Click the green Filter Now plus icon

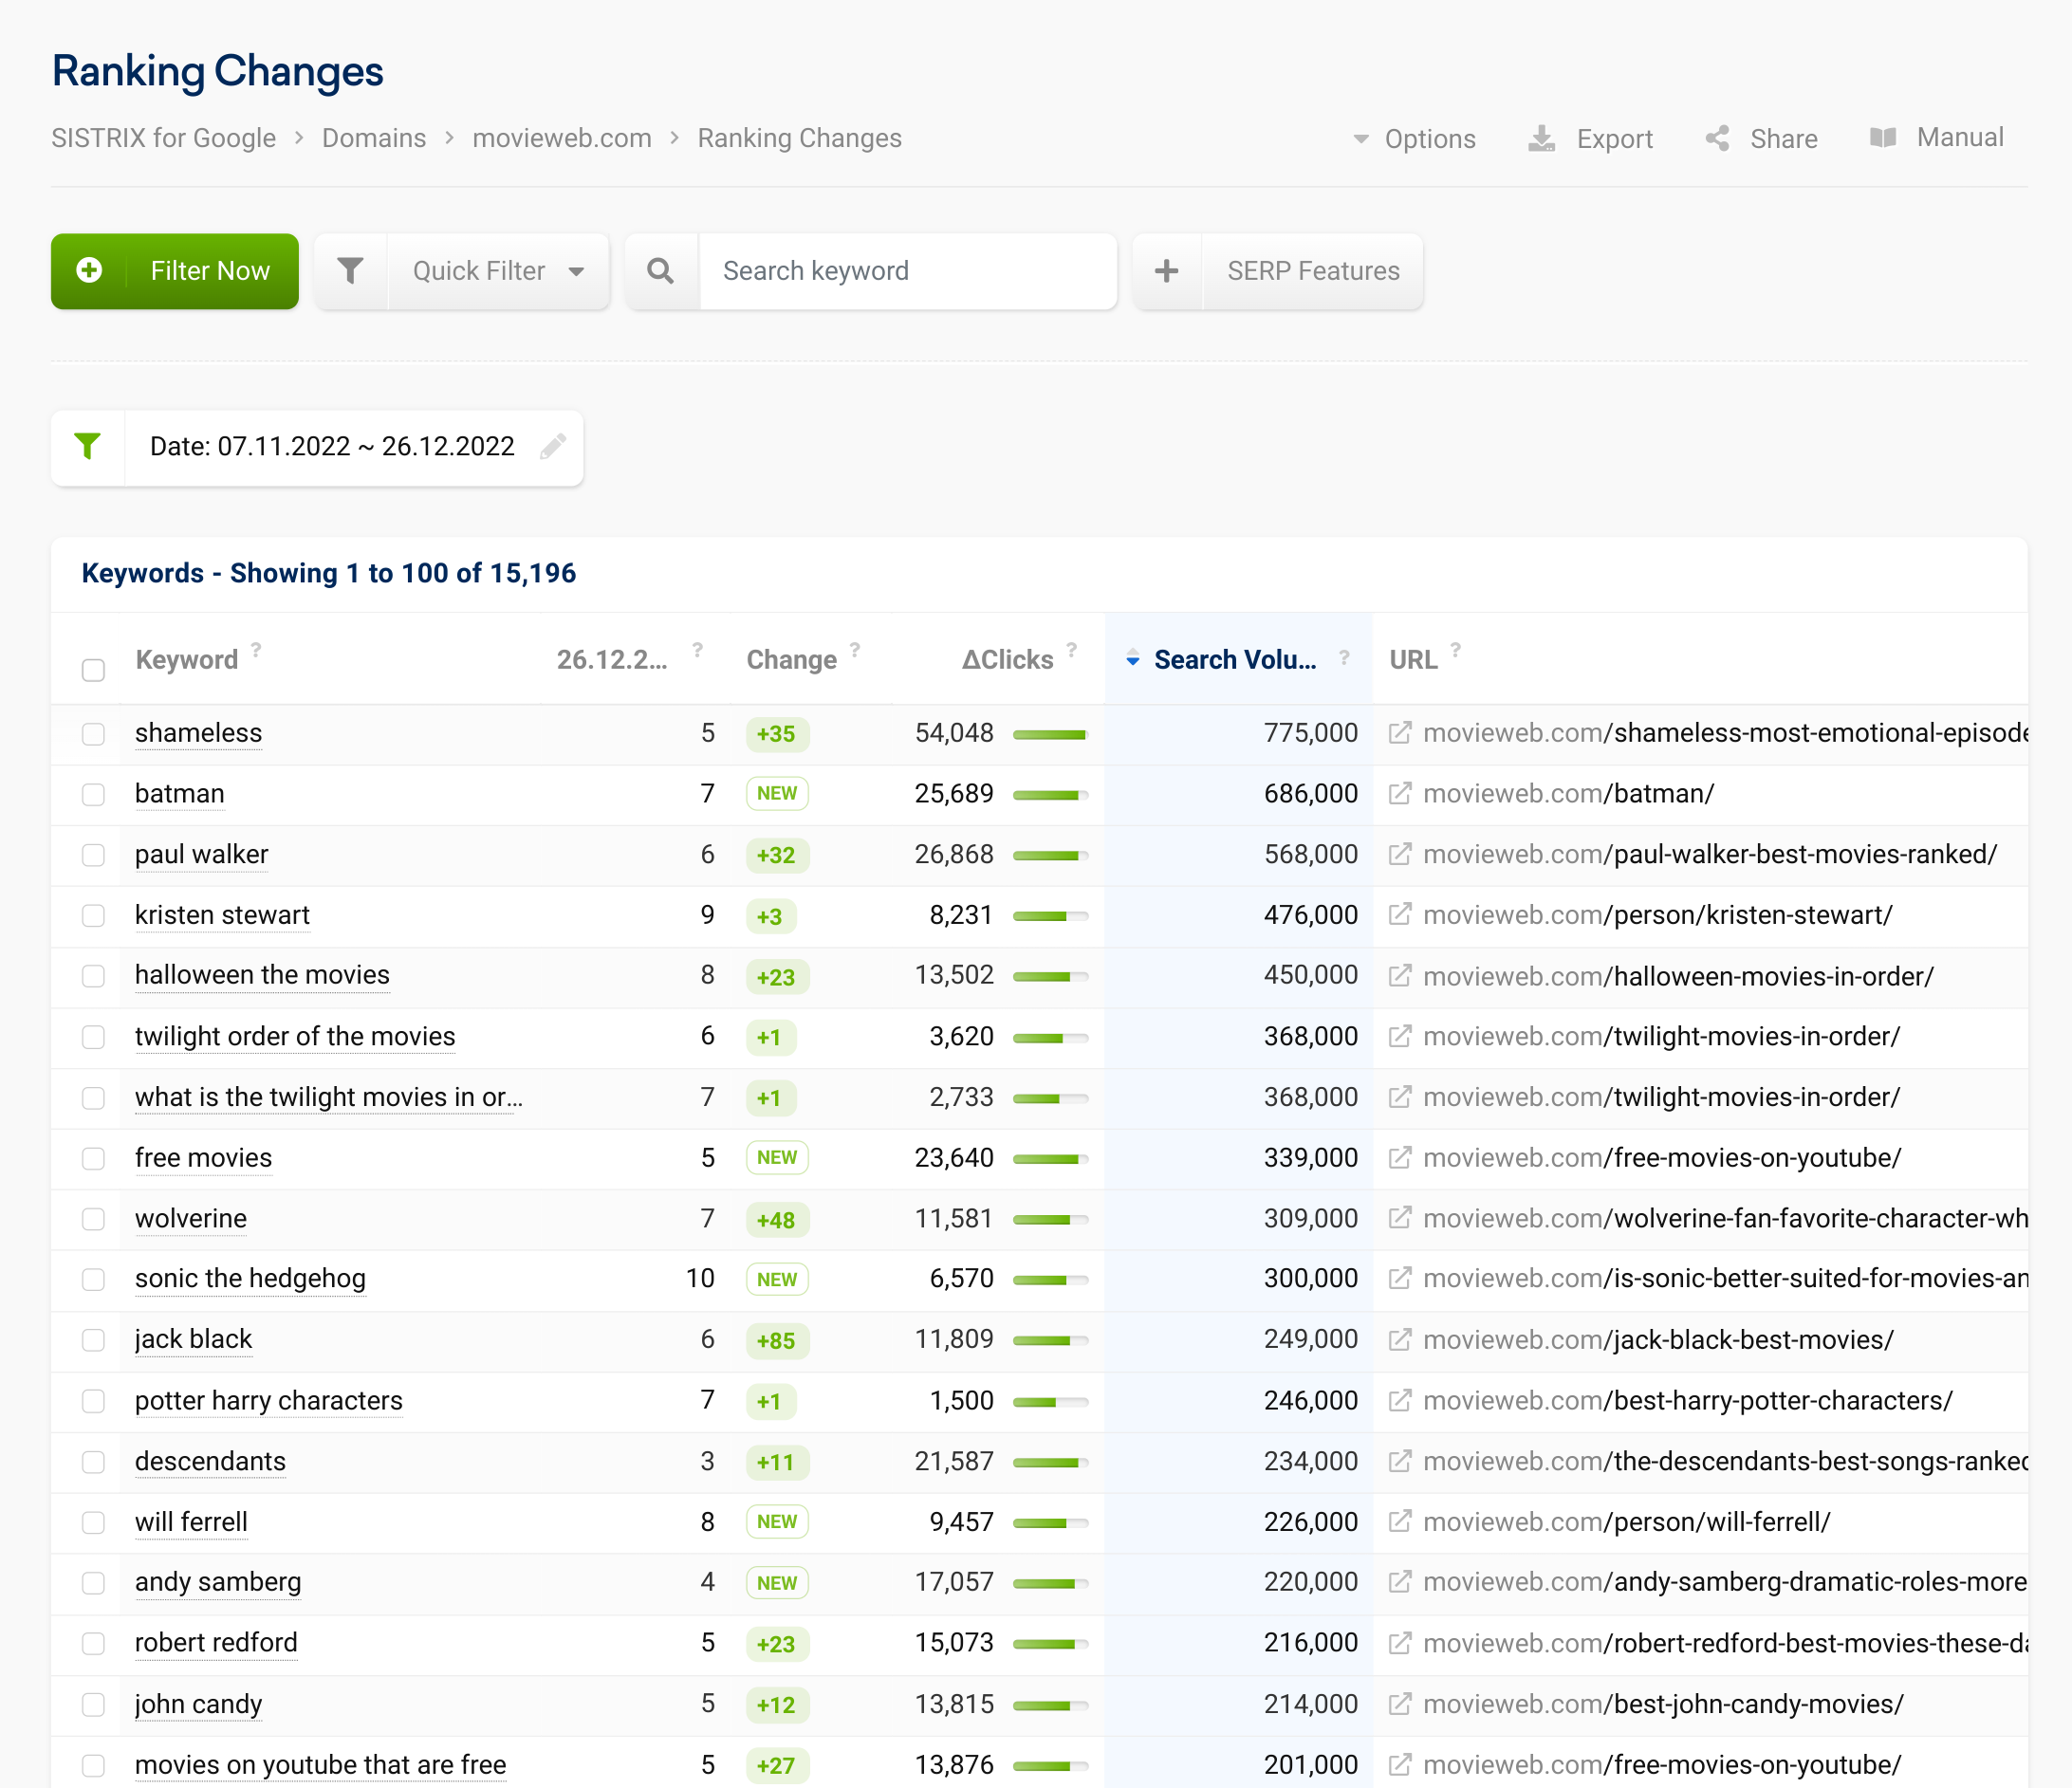[x=89, y=270]
